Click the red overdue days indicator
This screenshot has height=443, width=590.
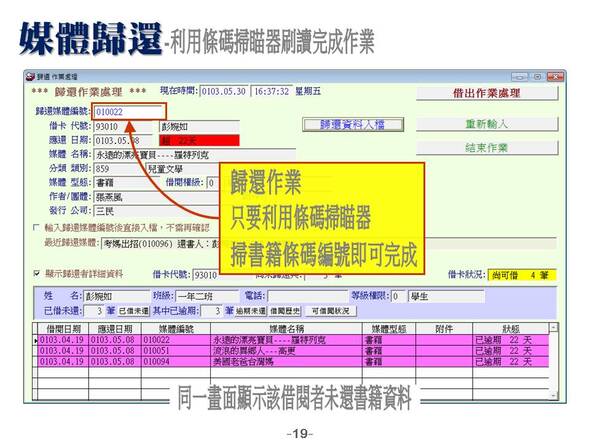199,141
